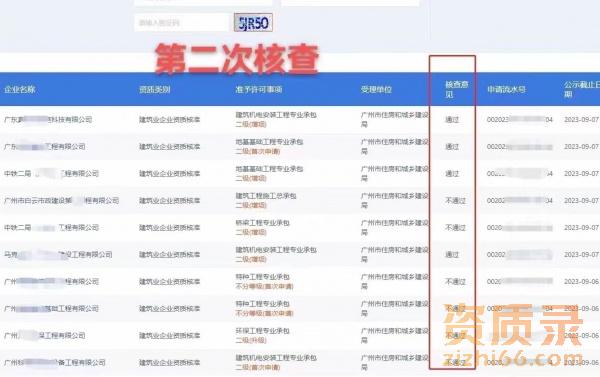Click the 企业名称 column header
600x377 pixels.
click(x=20, y=90)
